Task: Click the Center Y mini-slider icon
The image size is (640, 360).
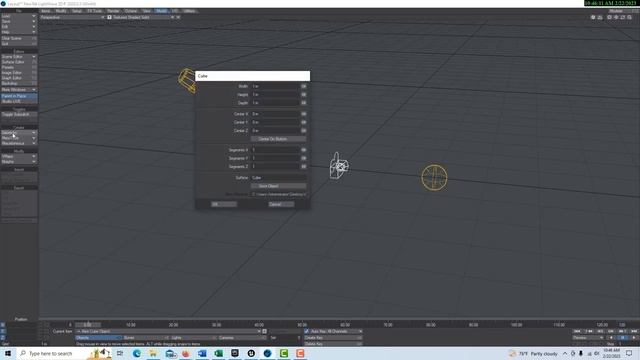Action: 304,122
